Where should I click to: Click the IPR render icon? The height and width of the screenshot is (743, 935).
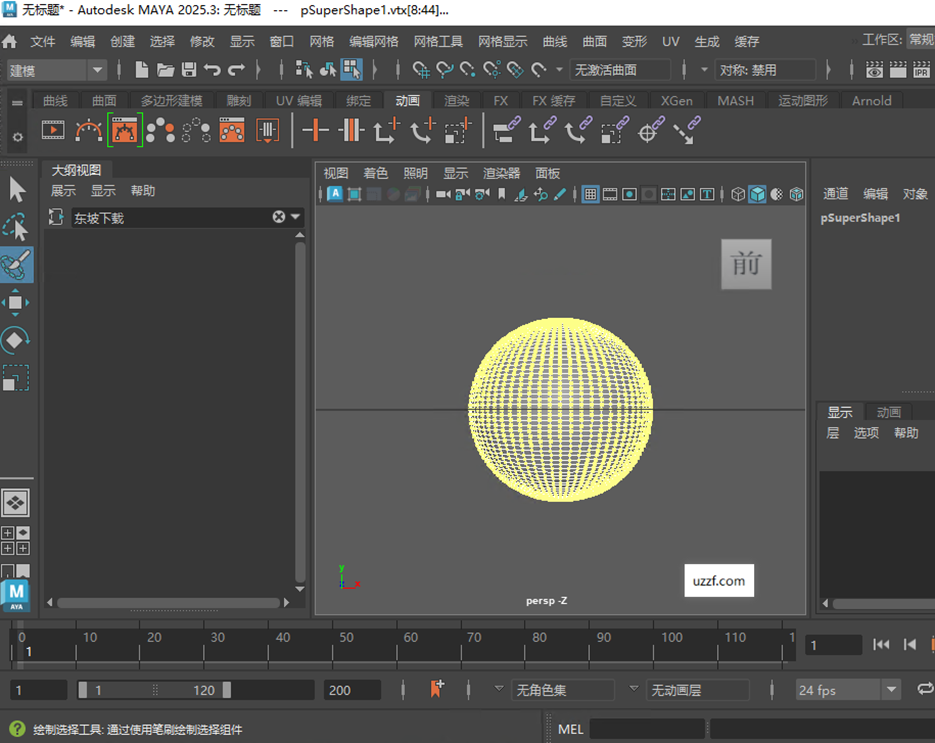click(921, 70)
